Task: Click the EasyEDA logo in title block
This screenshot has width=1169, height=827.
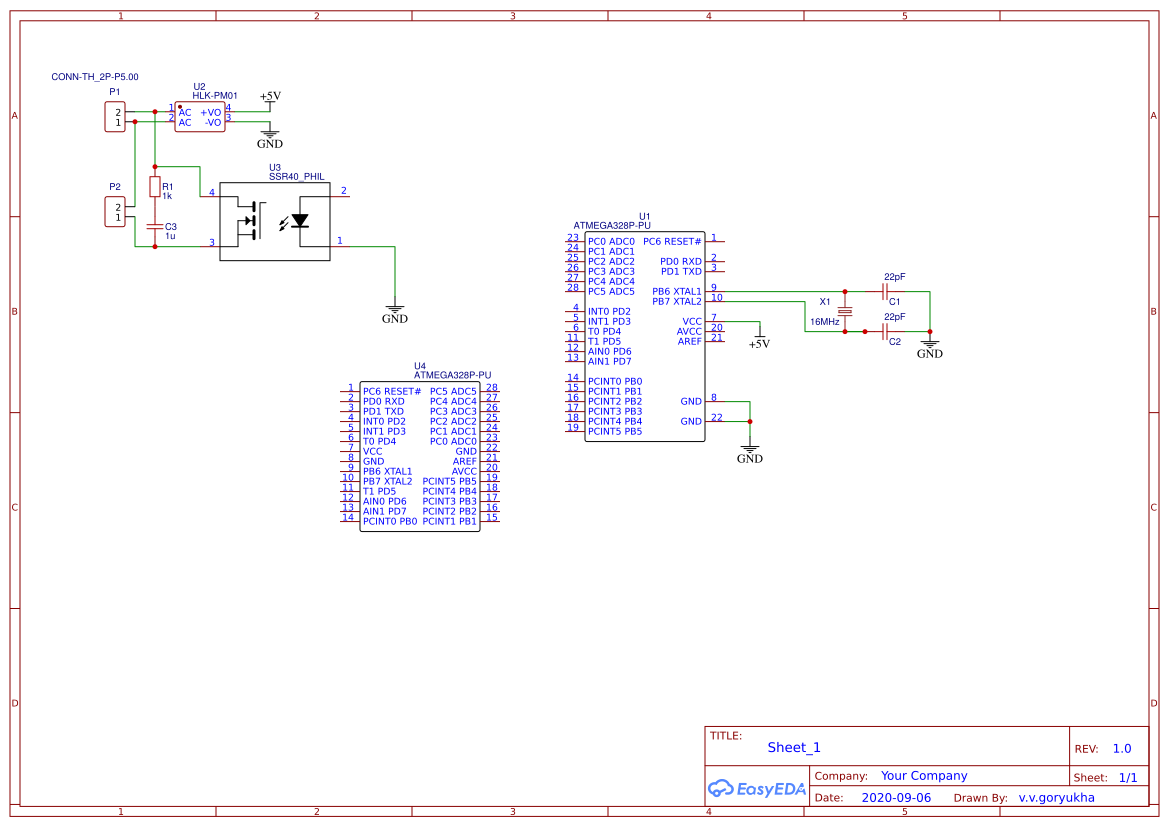Action: click(757, 788)
